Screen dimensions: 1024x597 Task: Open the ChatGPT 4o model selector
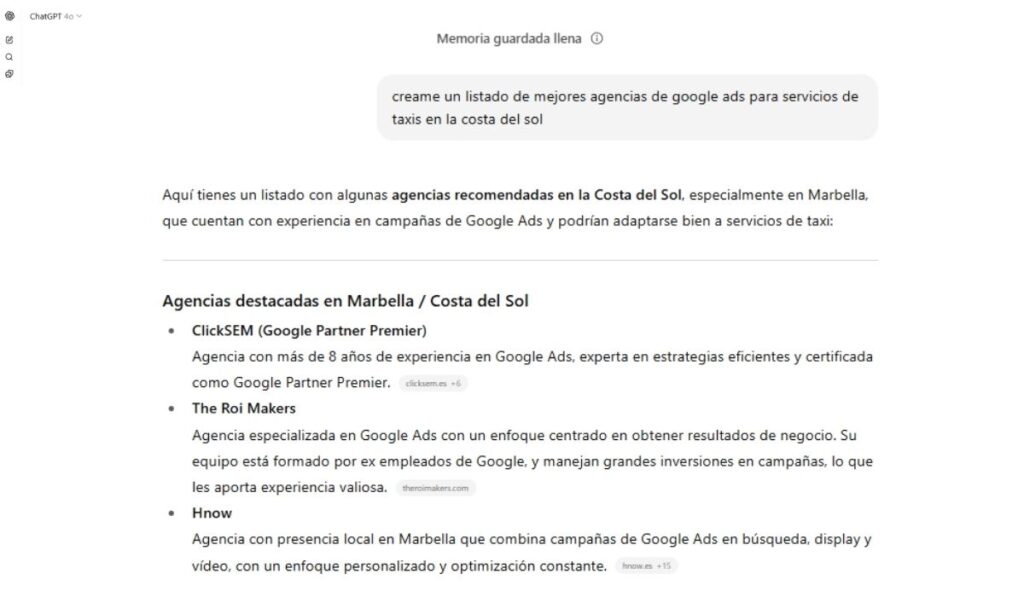click(x=56, y=16)
